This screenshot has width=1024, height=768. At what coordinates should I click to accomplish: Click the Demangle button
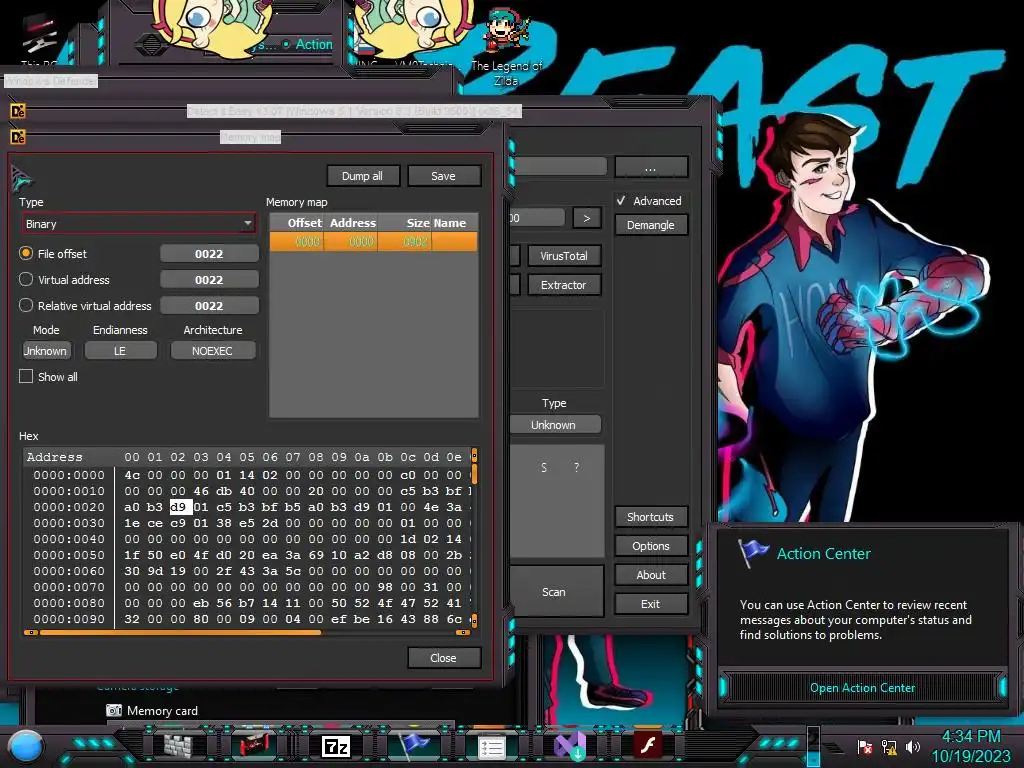[650, 225]
